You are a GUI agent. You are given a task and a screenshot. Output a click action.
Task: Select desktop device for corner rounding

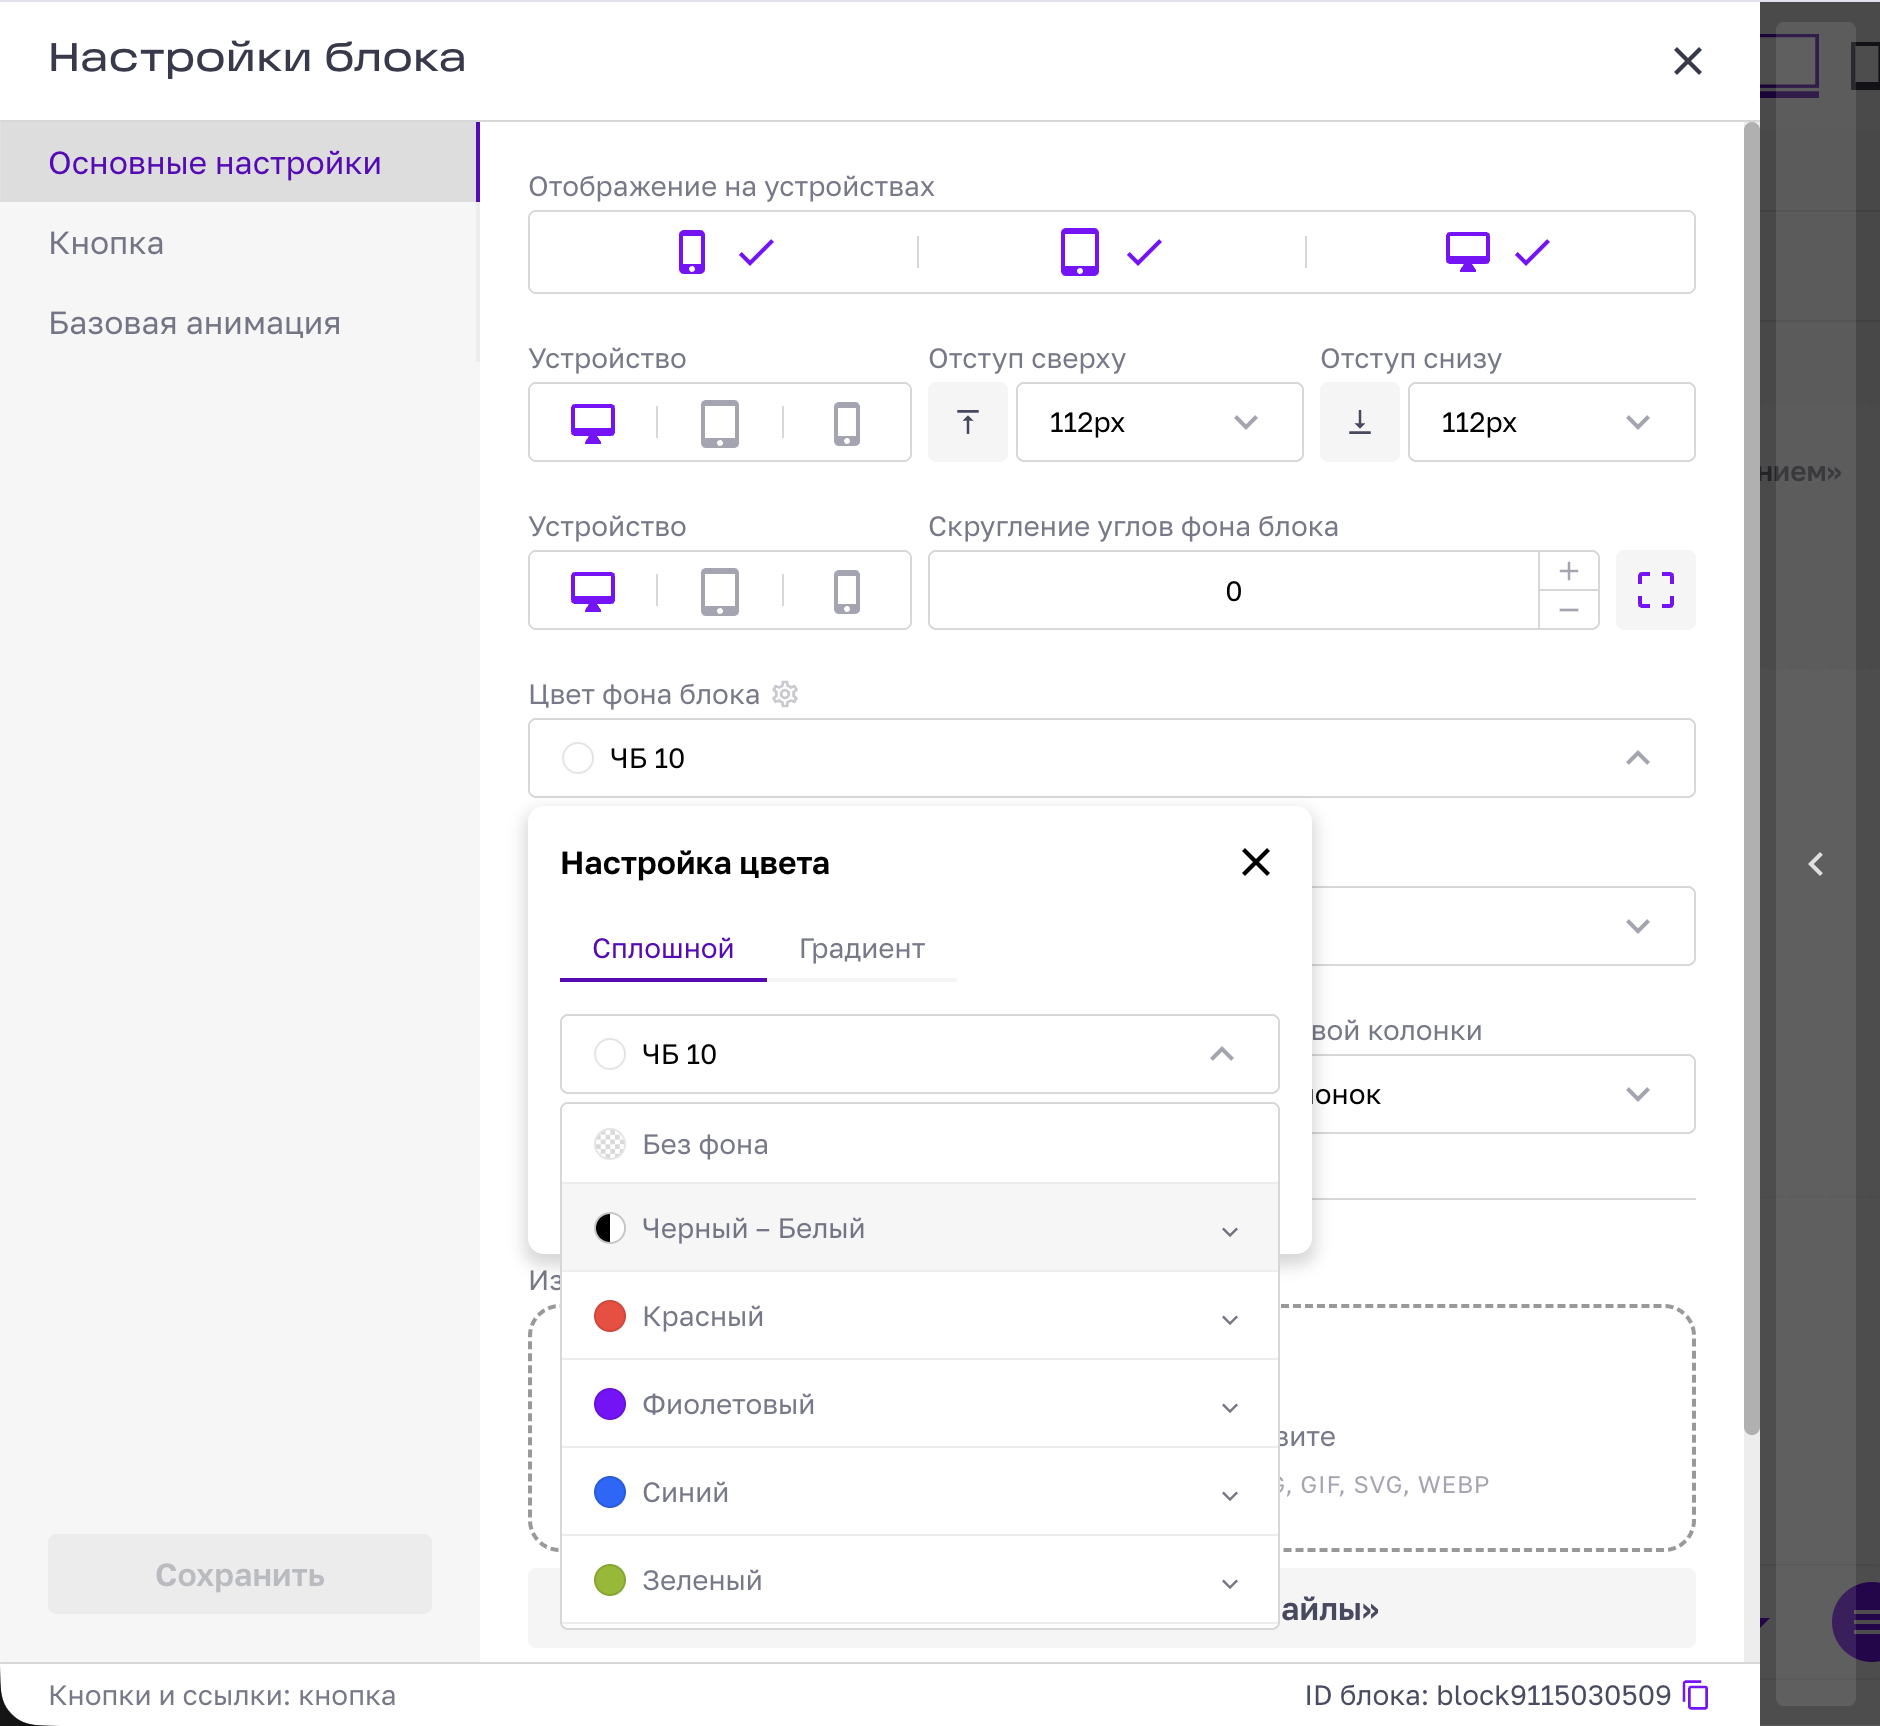click(x=593, y=591)
